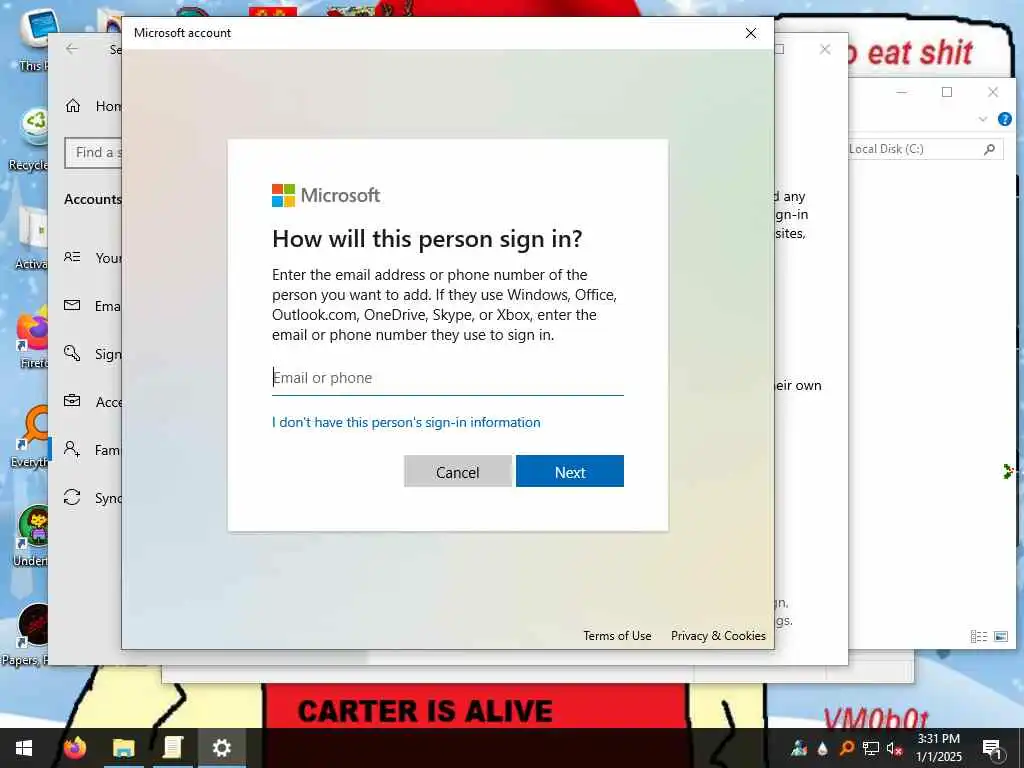Minimize the File Explorer window
The image size is (1024, 768).
[x=902, y=92]
